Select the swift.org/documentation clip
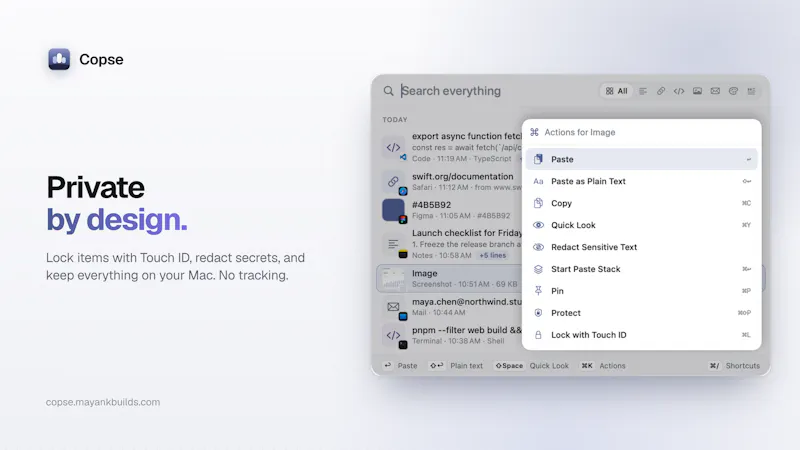 coord(463,177)
